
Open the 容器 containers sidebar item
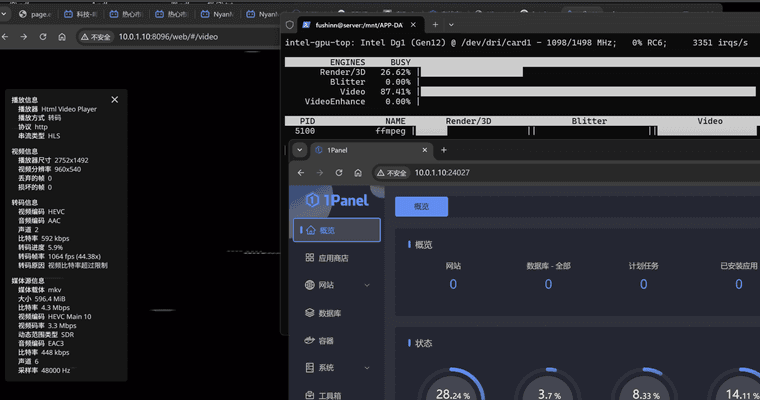325,341
